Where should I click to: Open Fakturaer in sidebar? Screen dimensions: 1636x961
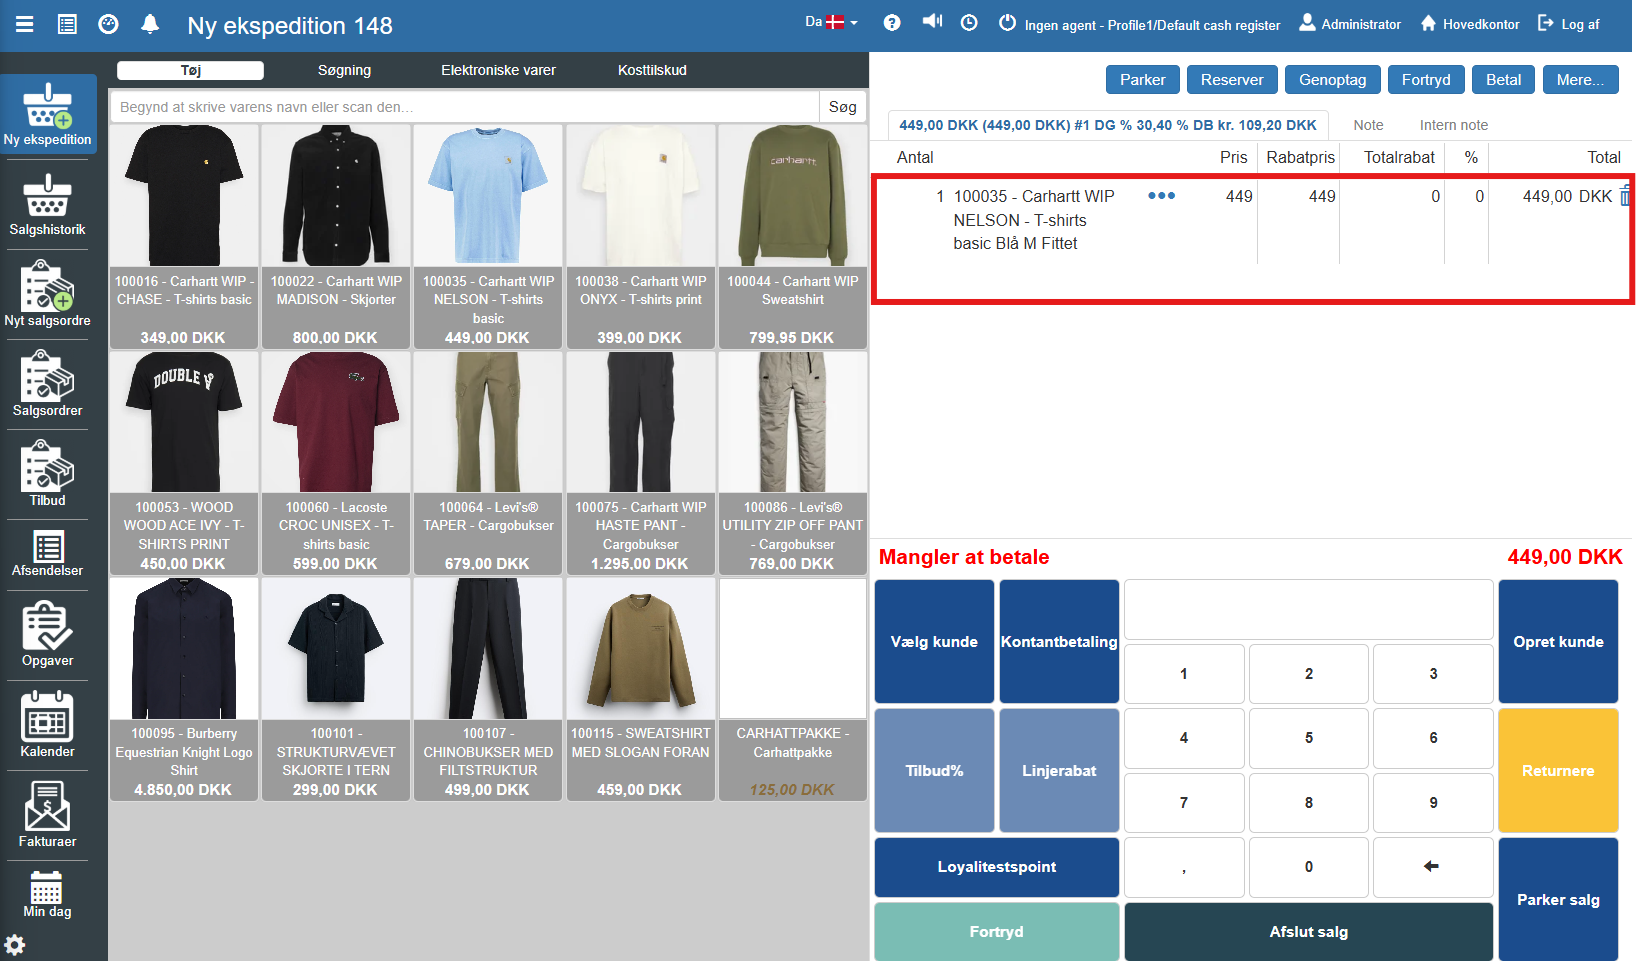pos(48,814)
